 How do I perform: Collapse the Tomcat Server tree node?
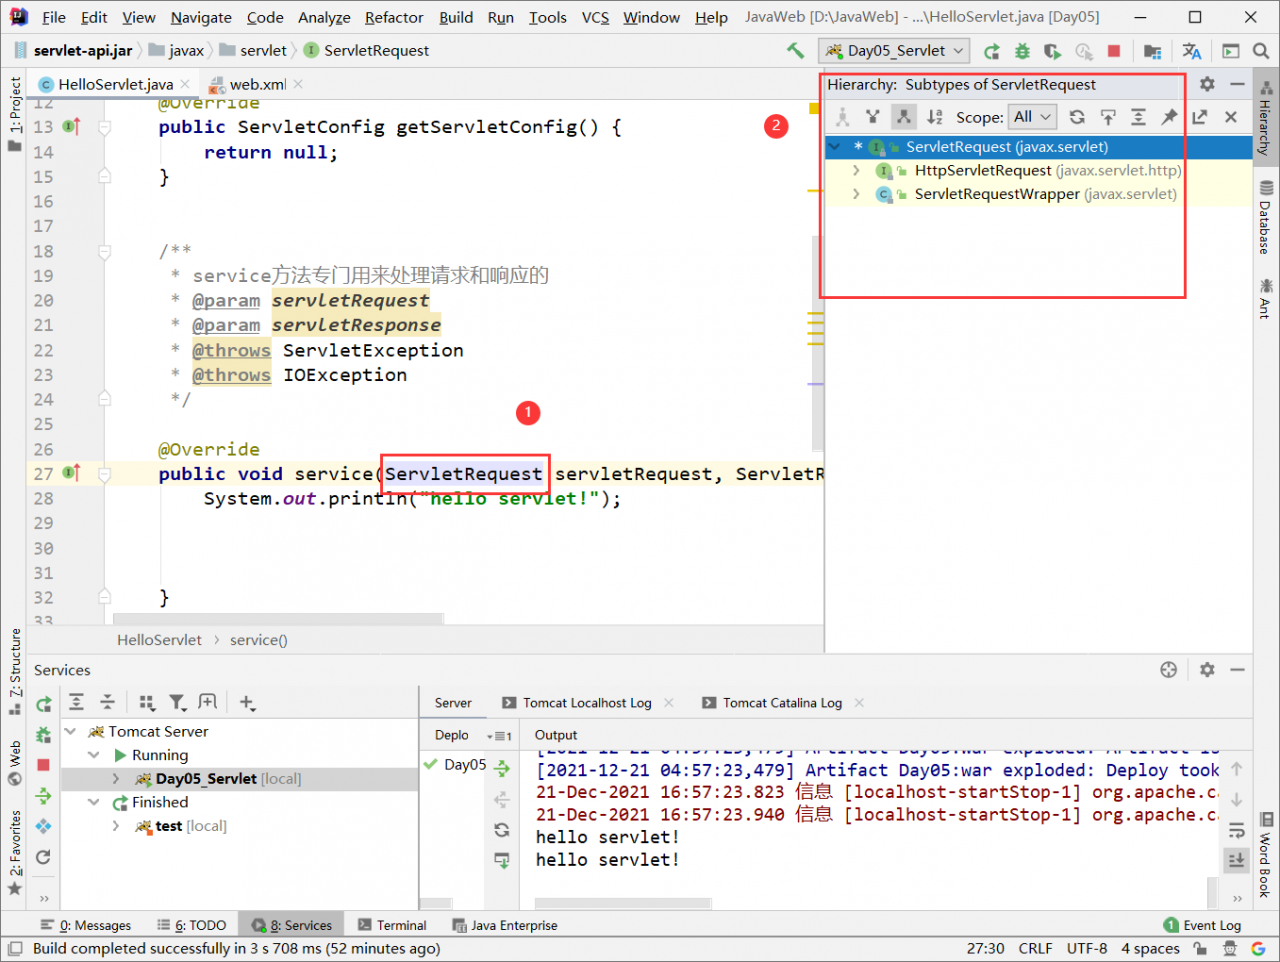tap(71, 731)
